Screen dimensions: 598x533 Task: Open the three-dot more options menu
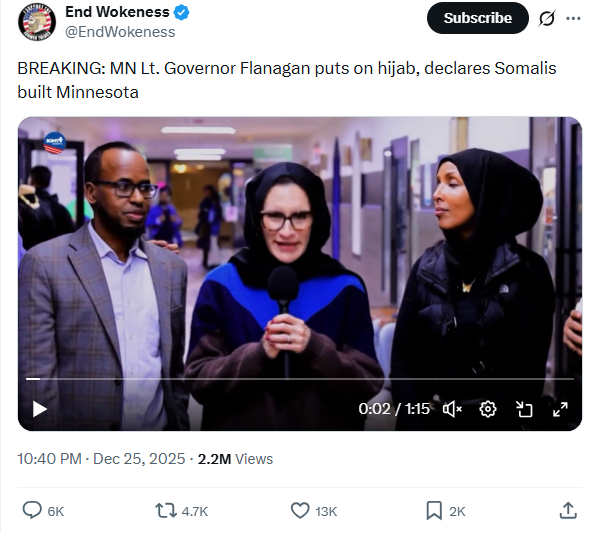click(573, 18)
